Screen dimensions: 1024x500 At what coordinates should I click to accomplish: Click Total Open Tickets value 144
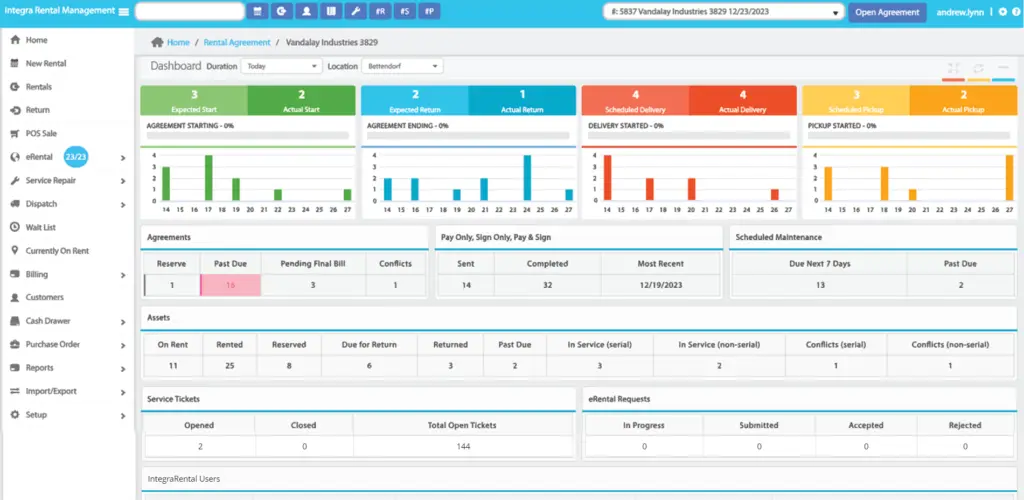click(464, 447)
